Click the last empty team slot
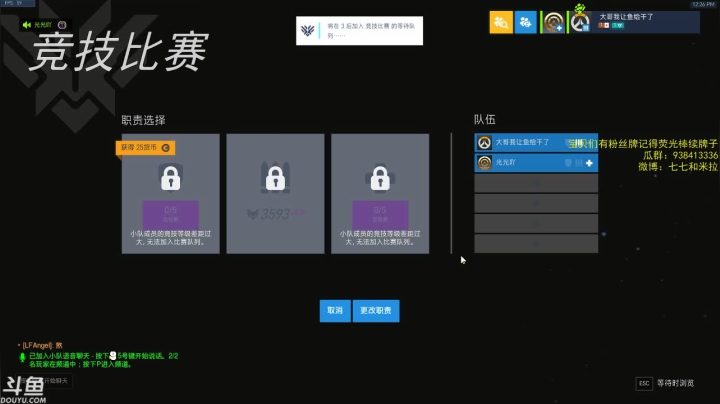This screenshot has width=720, height=404. tap(536, 244)
